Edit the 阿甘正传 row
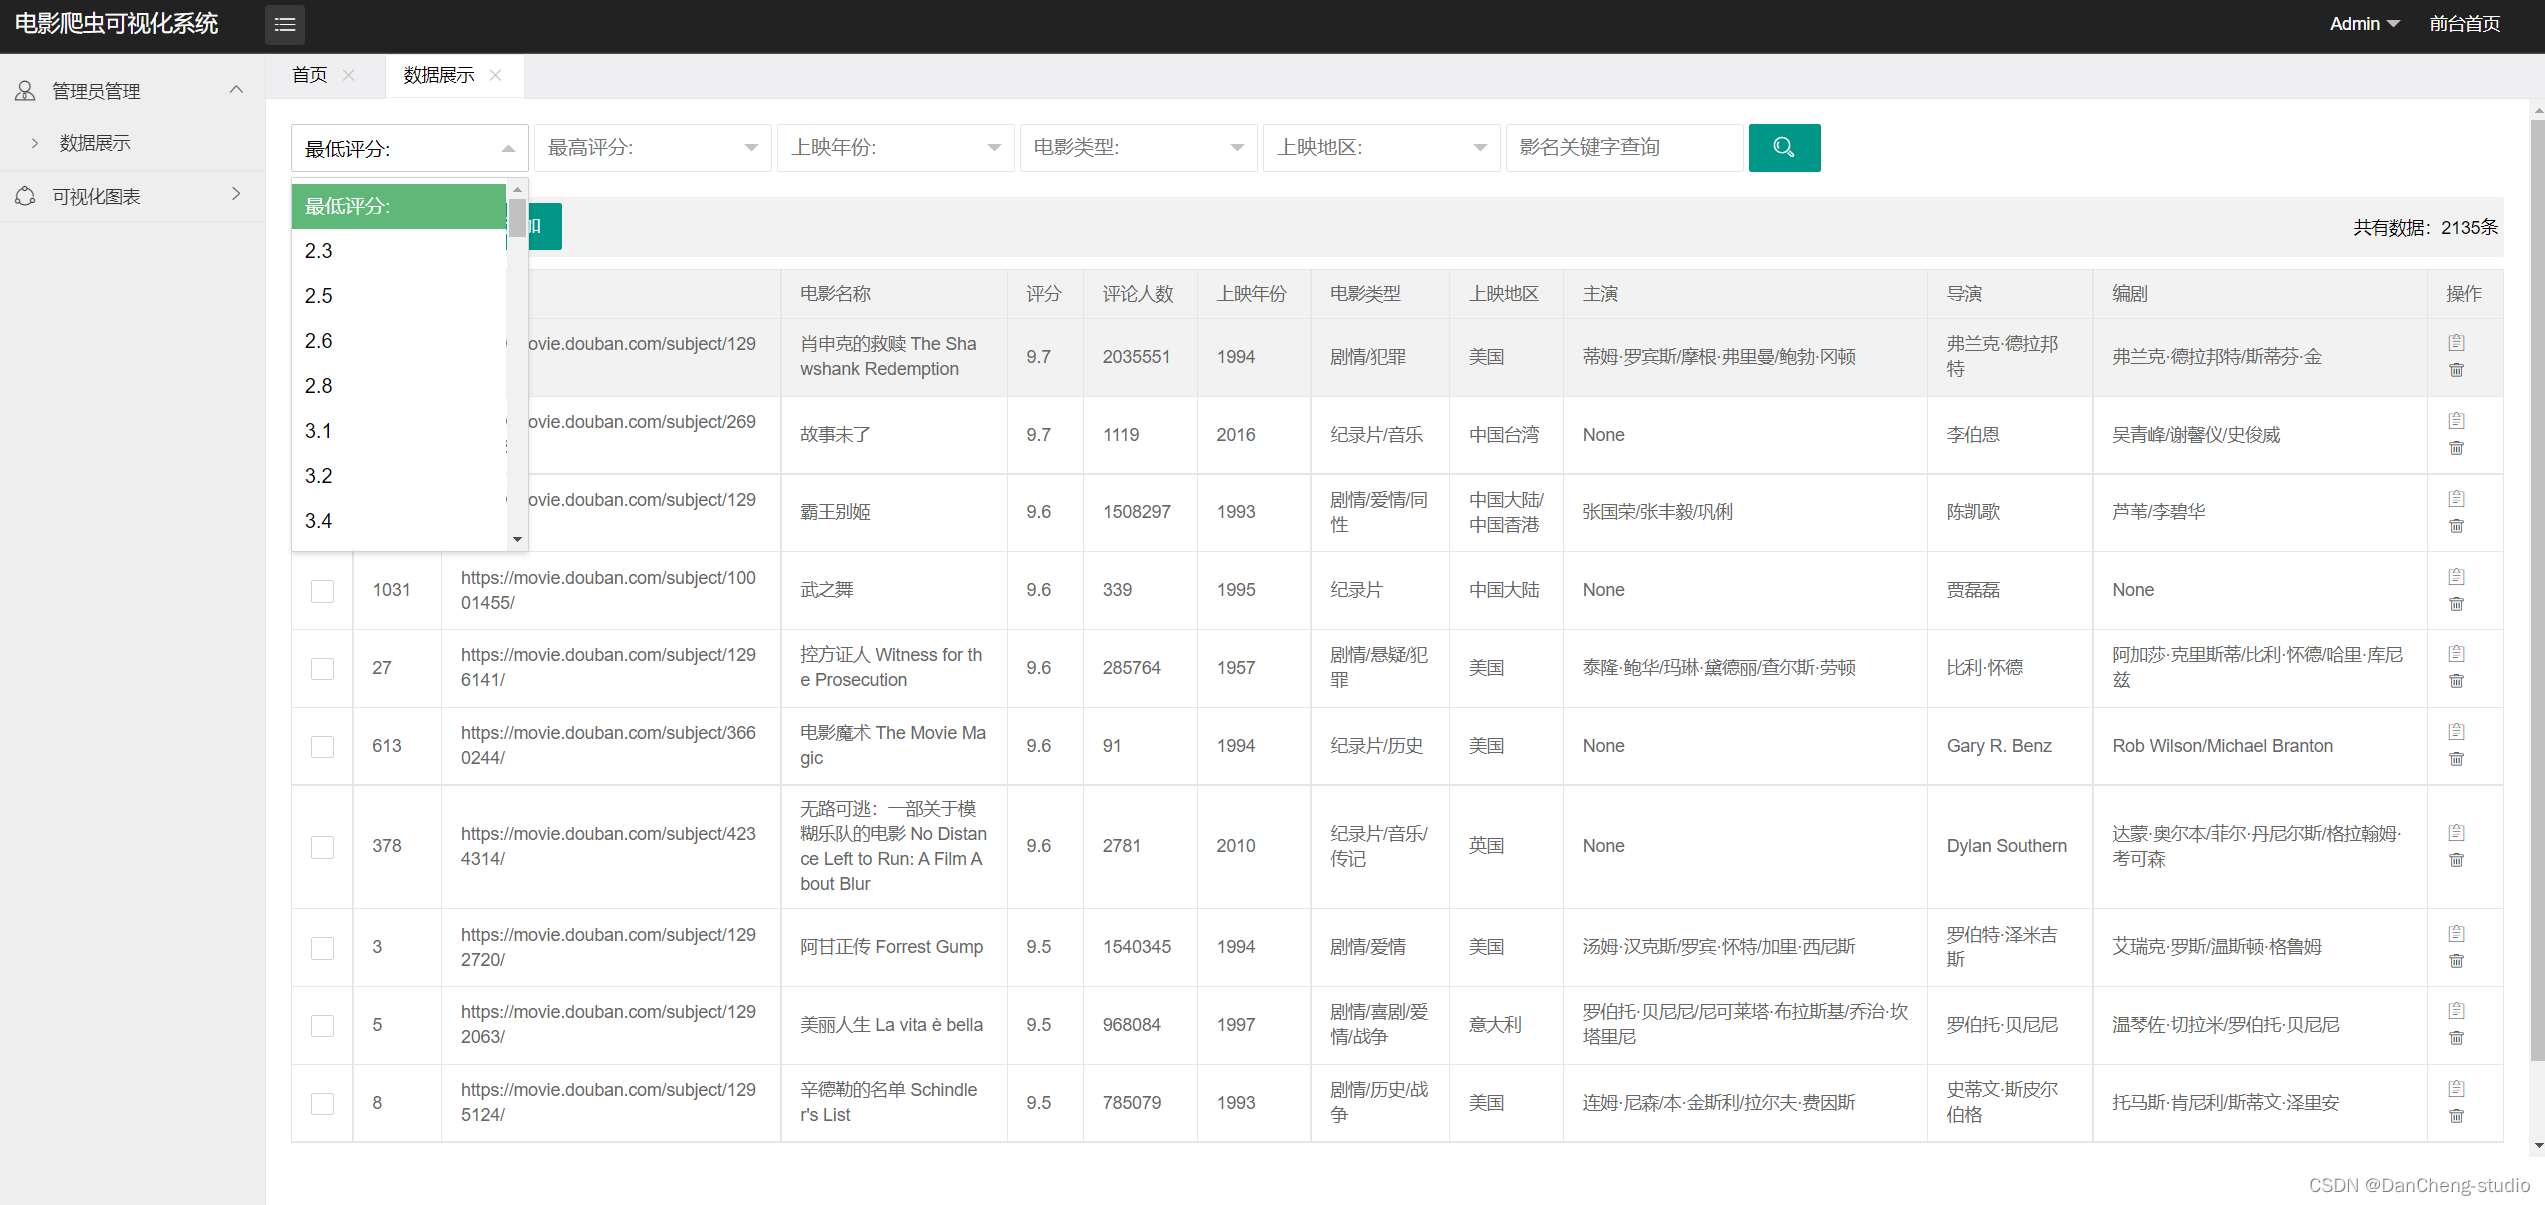This screenshot has width=2545, height=1205. pos(2456,934)
